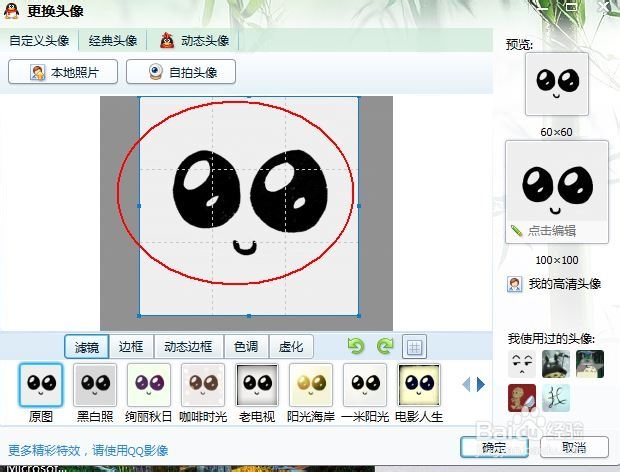Screen dimensions: 620x472
Task: Apply the 阳光海岸 filter thumbnail
Action: pos(311,385)
